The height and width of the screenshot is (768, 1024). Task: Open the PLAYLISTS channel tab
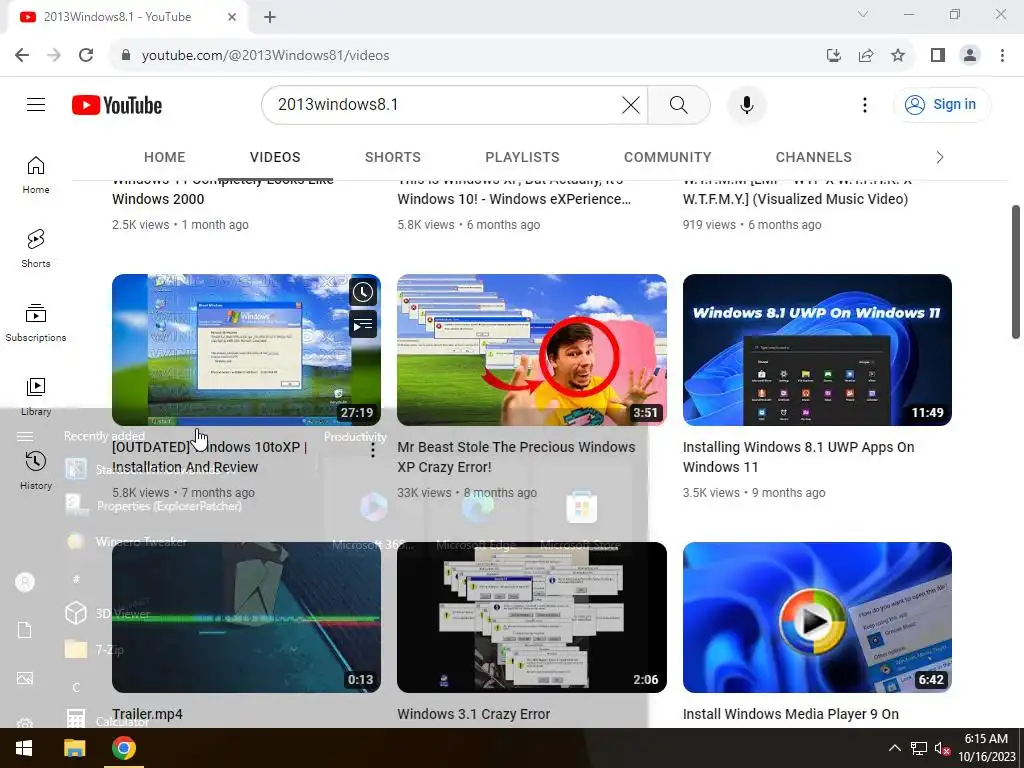[x=522, y=157]
